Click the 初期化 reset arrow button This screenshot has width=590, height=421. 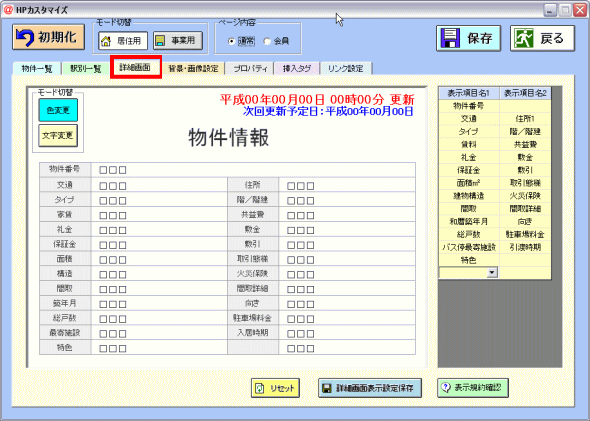[49, 37]
